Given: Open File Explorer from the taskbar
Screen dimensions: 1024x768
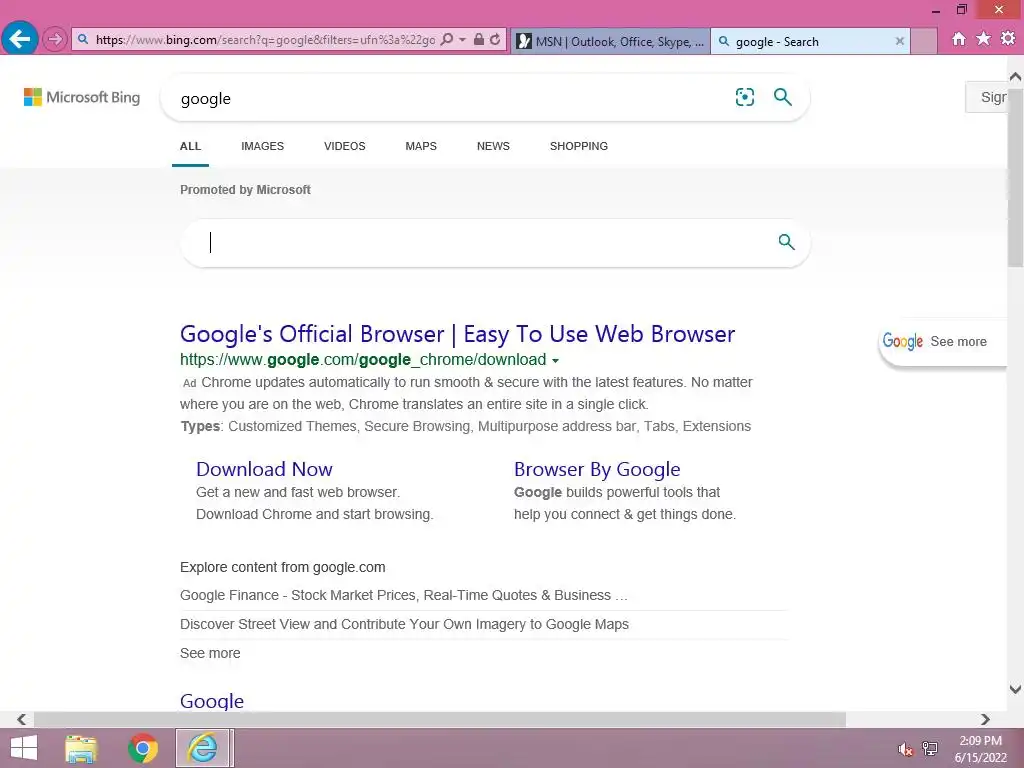Looking at the screenshot, I should [x=81, y=748].
